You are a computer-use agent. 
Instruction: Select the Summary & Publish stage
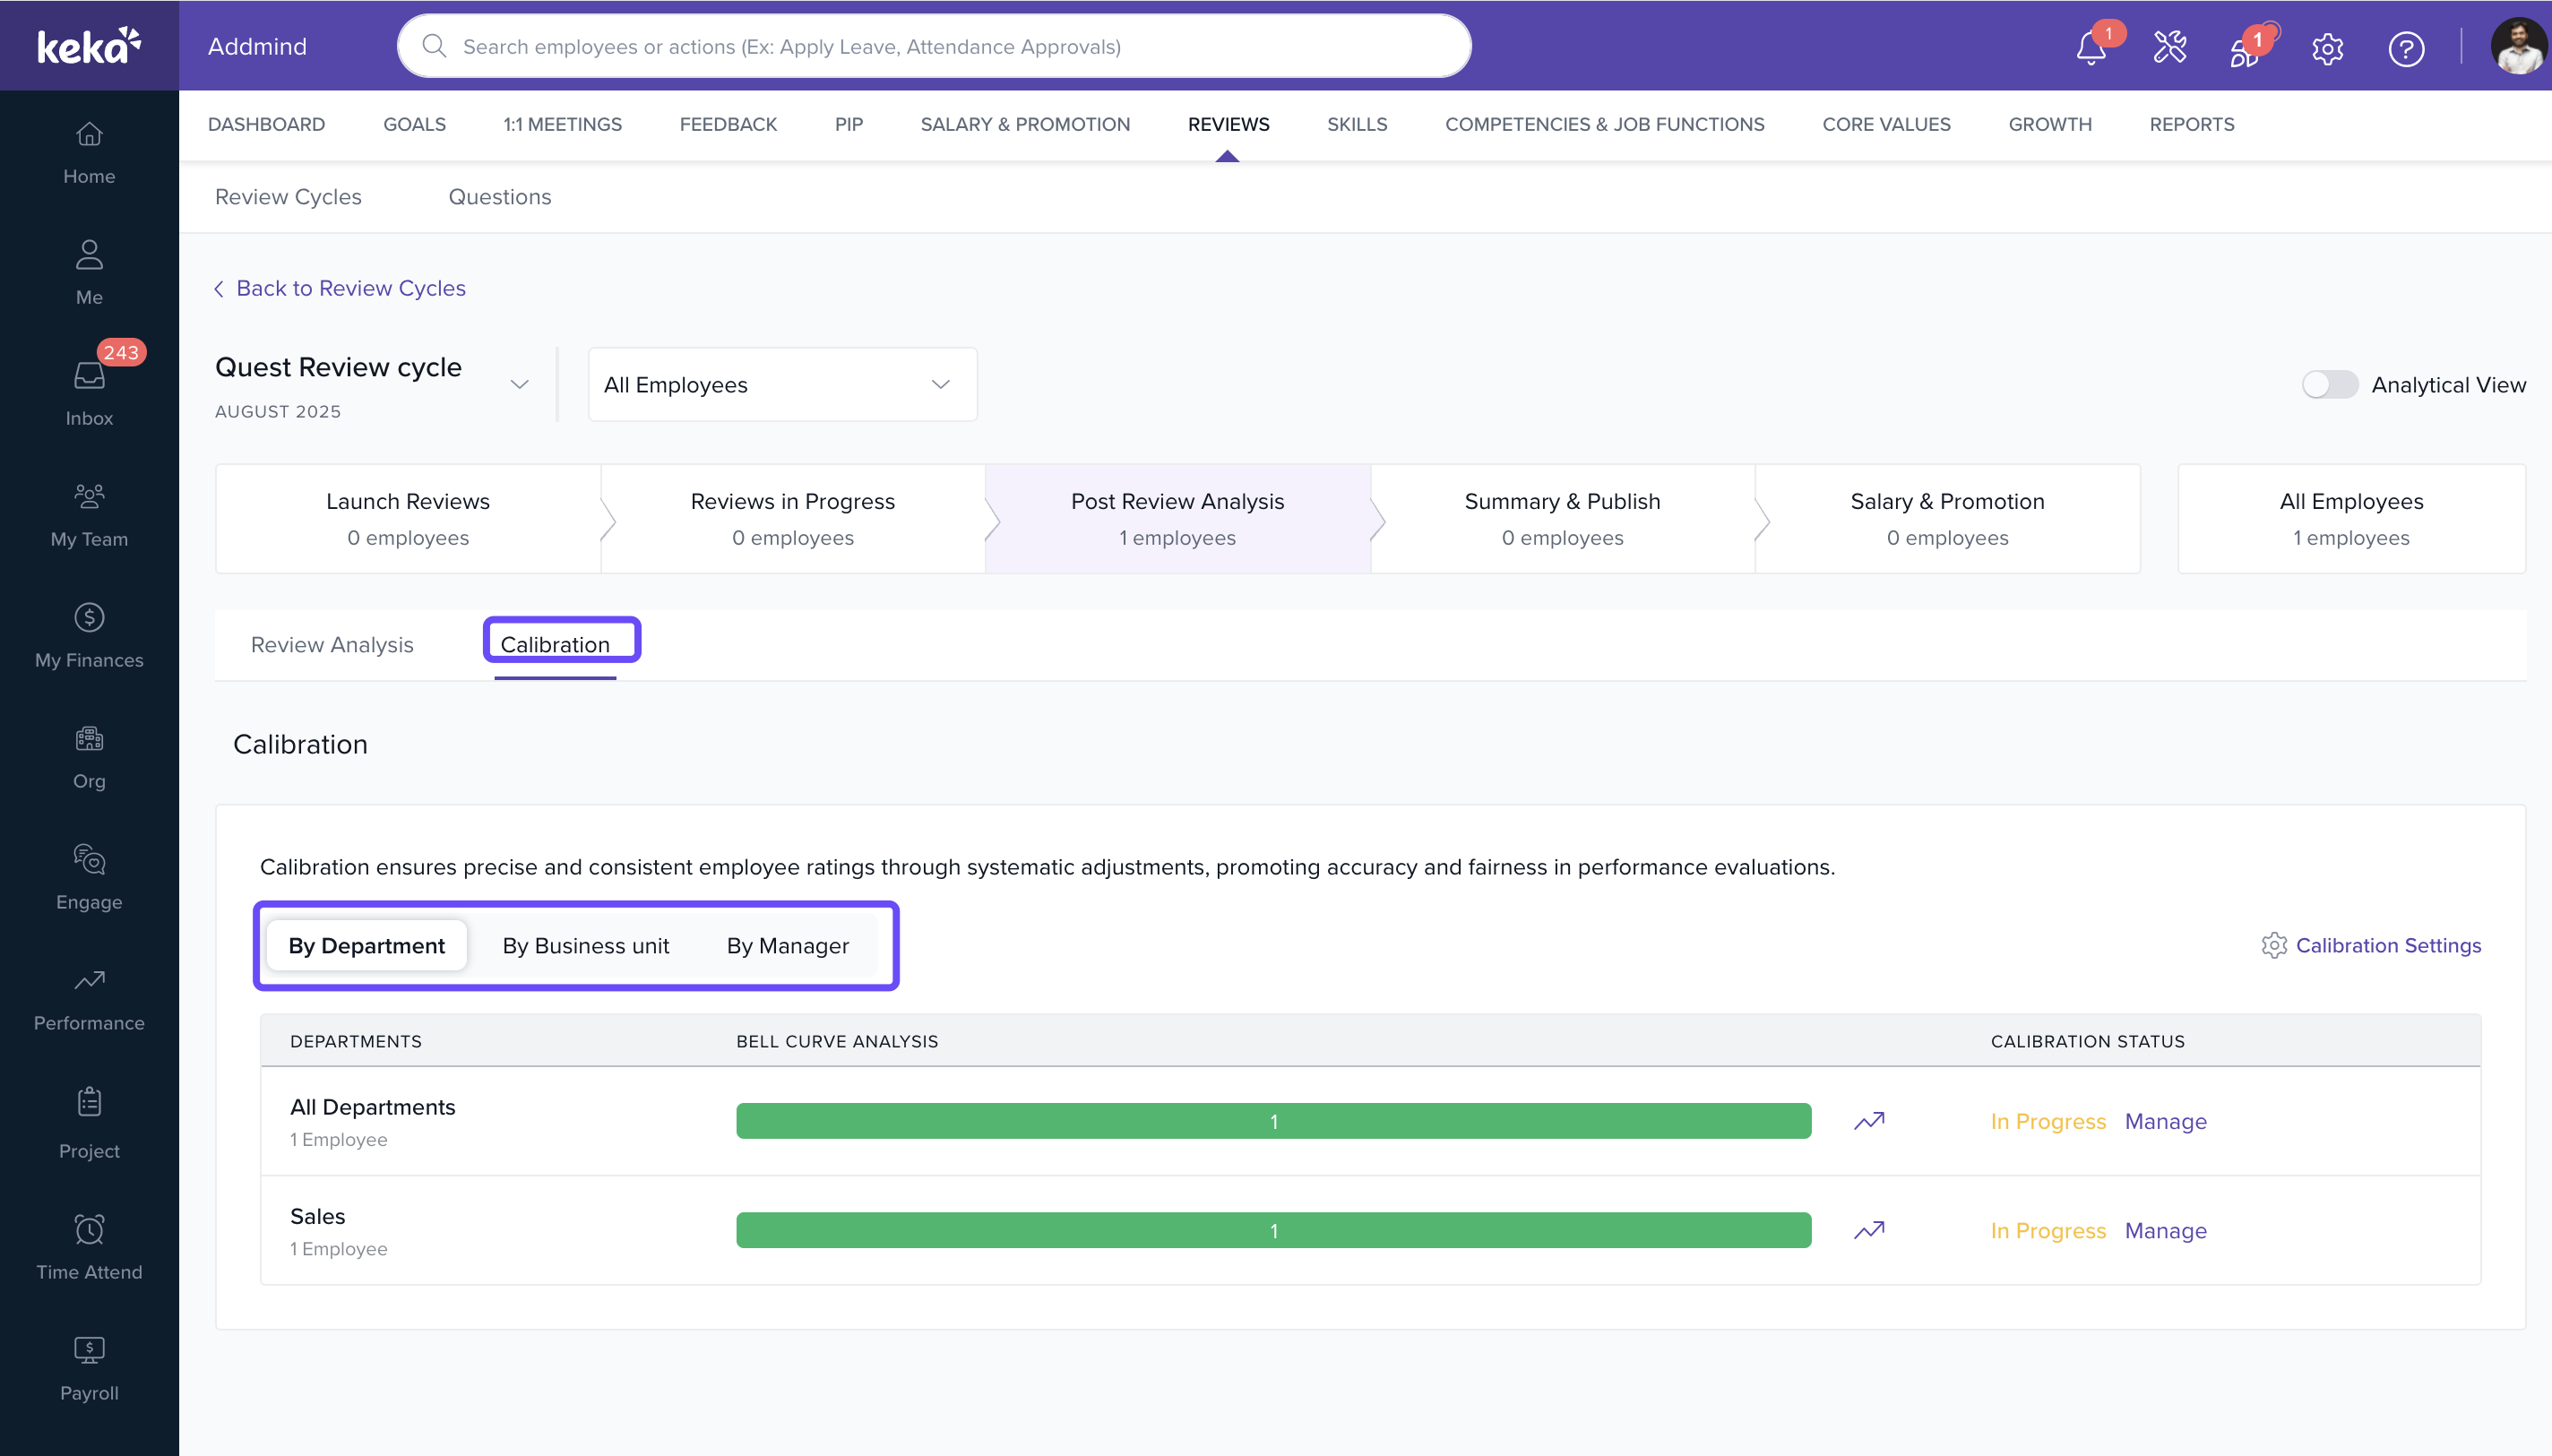(1561, 518)
